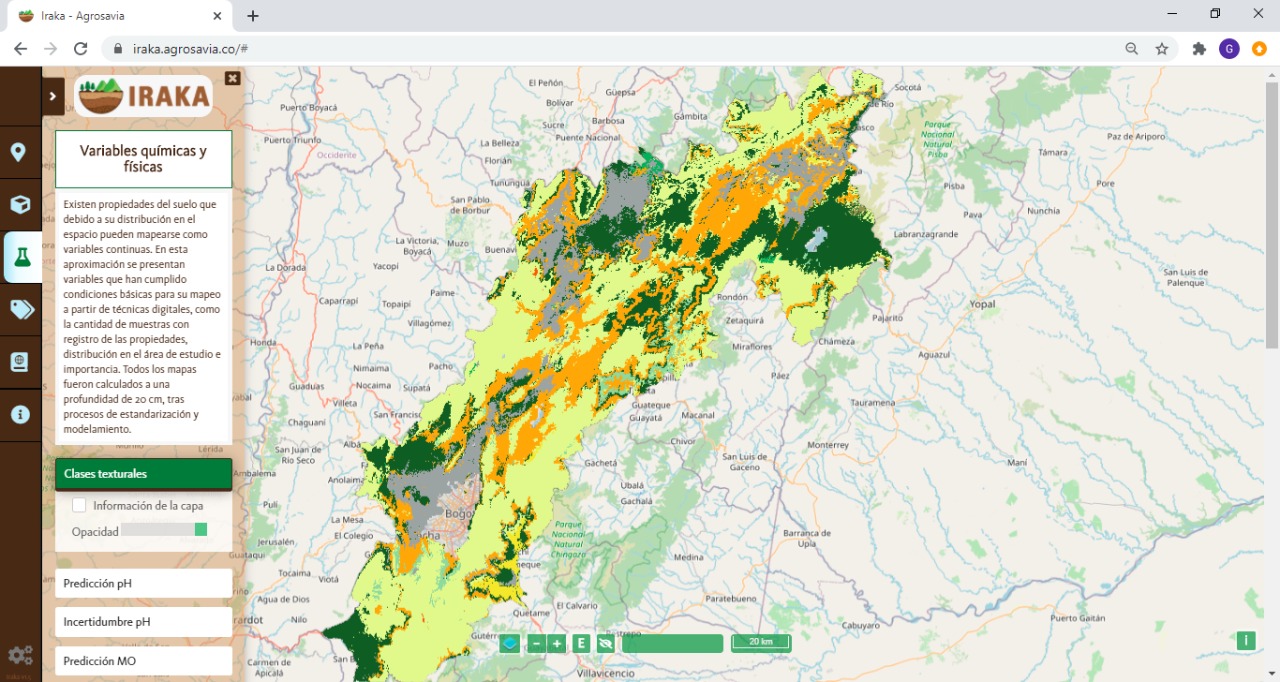Go forward in browser history
Screen dimensions: 1280x682
[x=50, y=49]
